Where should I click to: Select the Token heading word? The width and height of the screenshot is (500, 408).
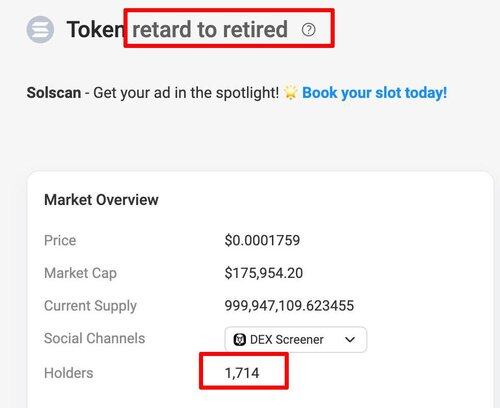tap(96, 29)
